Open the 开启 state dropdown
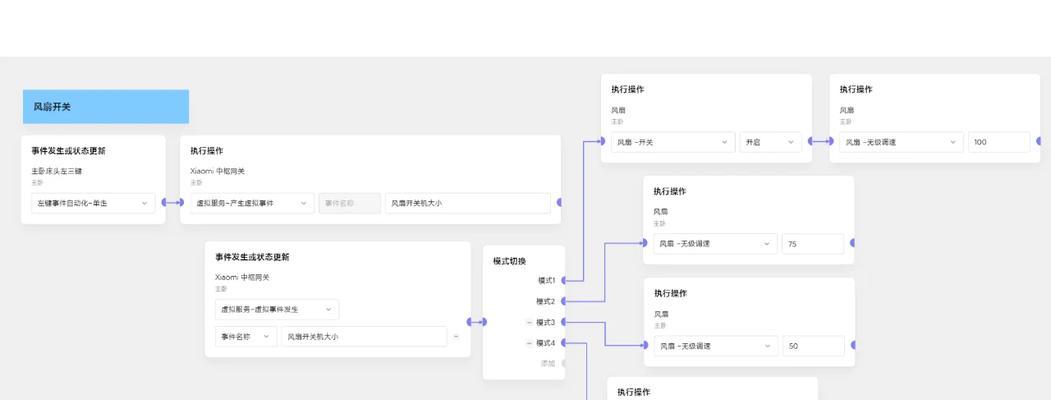 coord(770,142)
